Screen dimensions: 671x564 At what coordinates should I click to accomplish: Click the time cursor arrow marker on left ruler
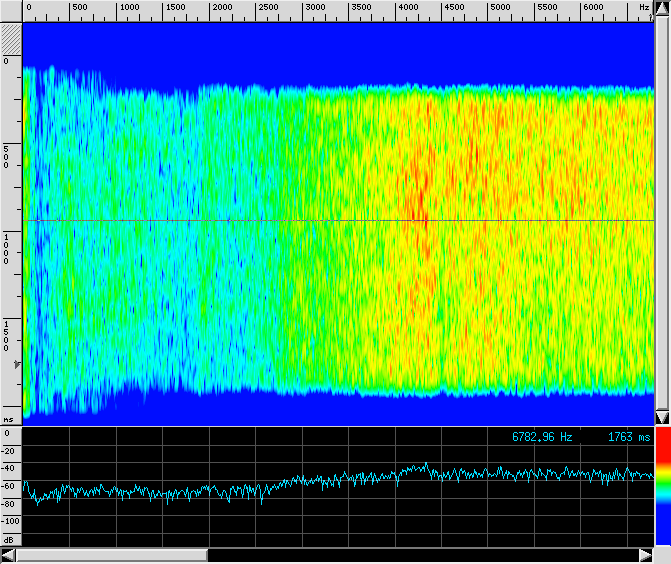coord(16,367)
